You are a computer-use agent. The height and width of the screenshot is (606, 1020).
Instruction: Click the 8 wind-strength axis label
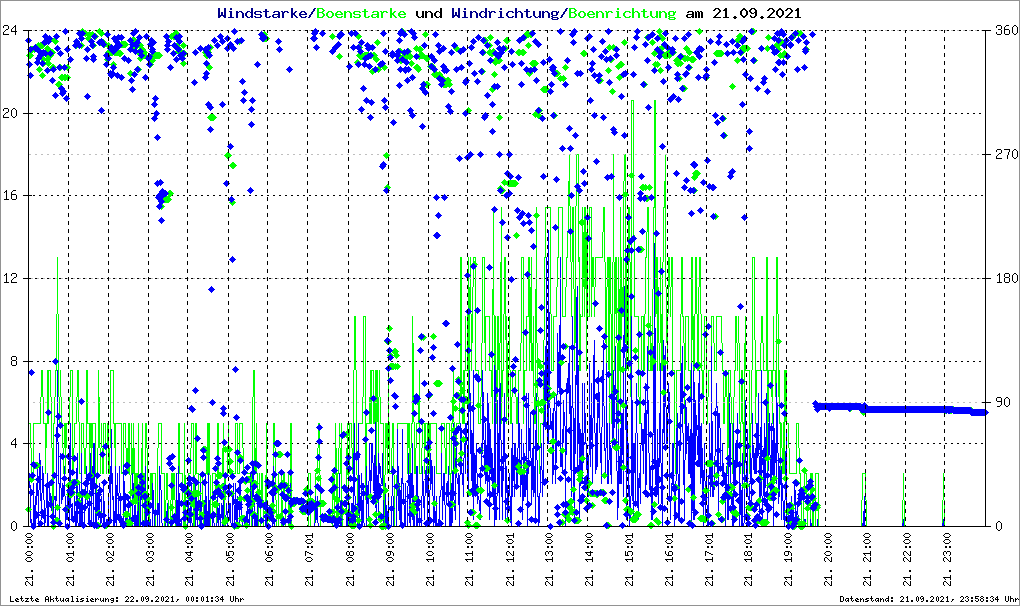(x=13, y=361)
